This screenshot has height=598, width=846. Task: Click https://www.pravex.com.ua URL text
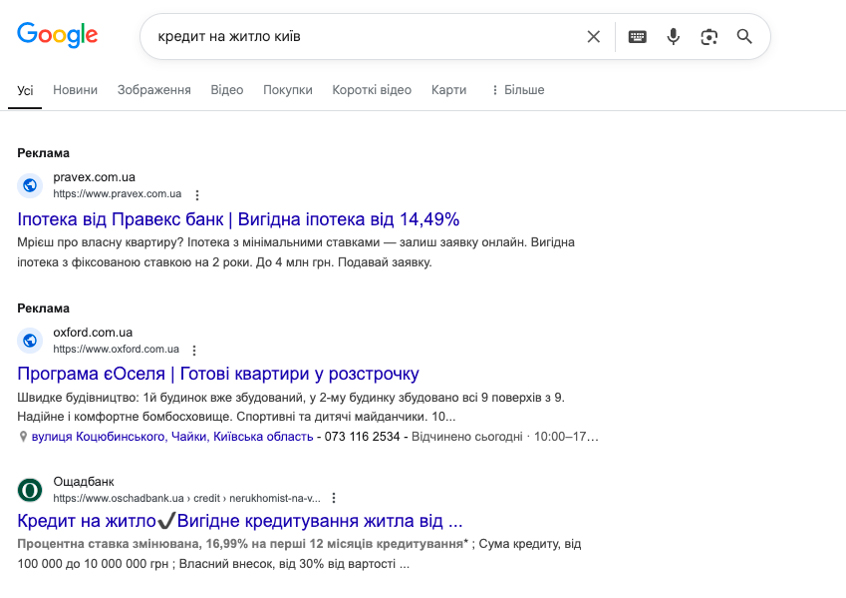point(117,194)
